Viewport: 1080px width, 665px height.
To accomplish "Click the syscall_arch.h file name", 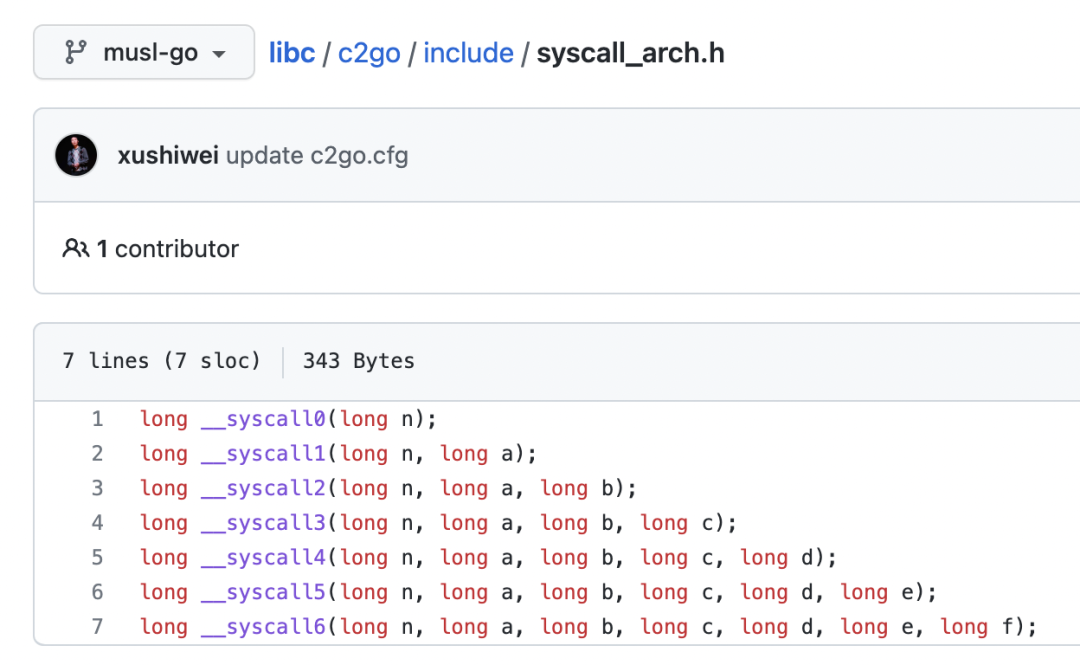I will 630,53.
